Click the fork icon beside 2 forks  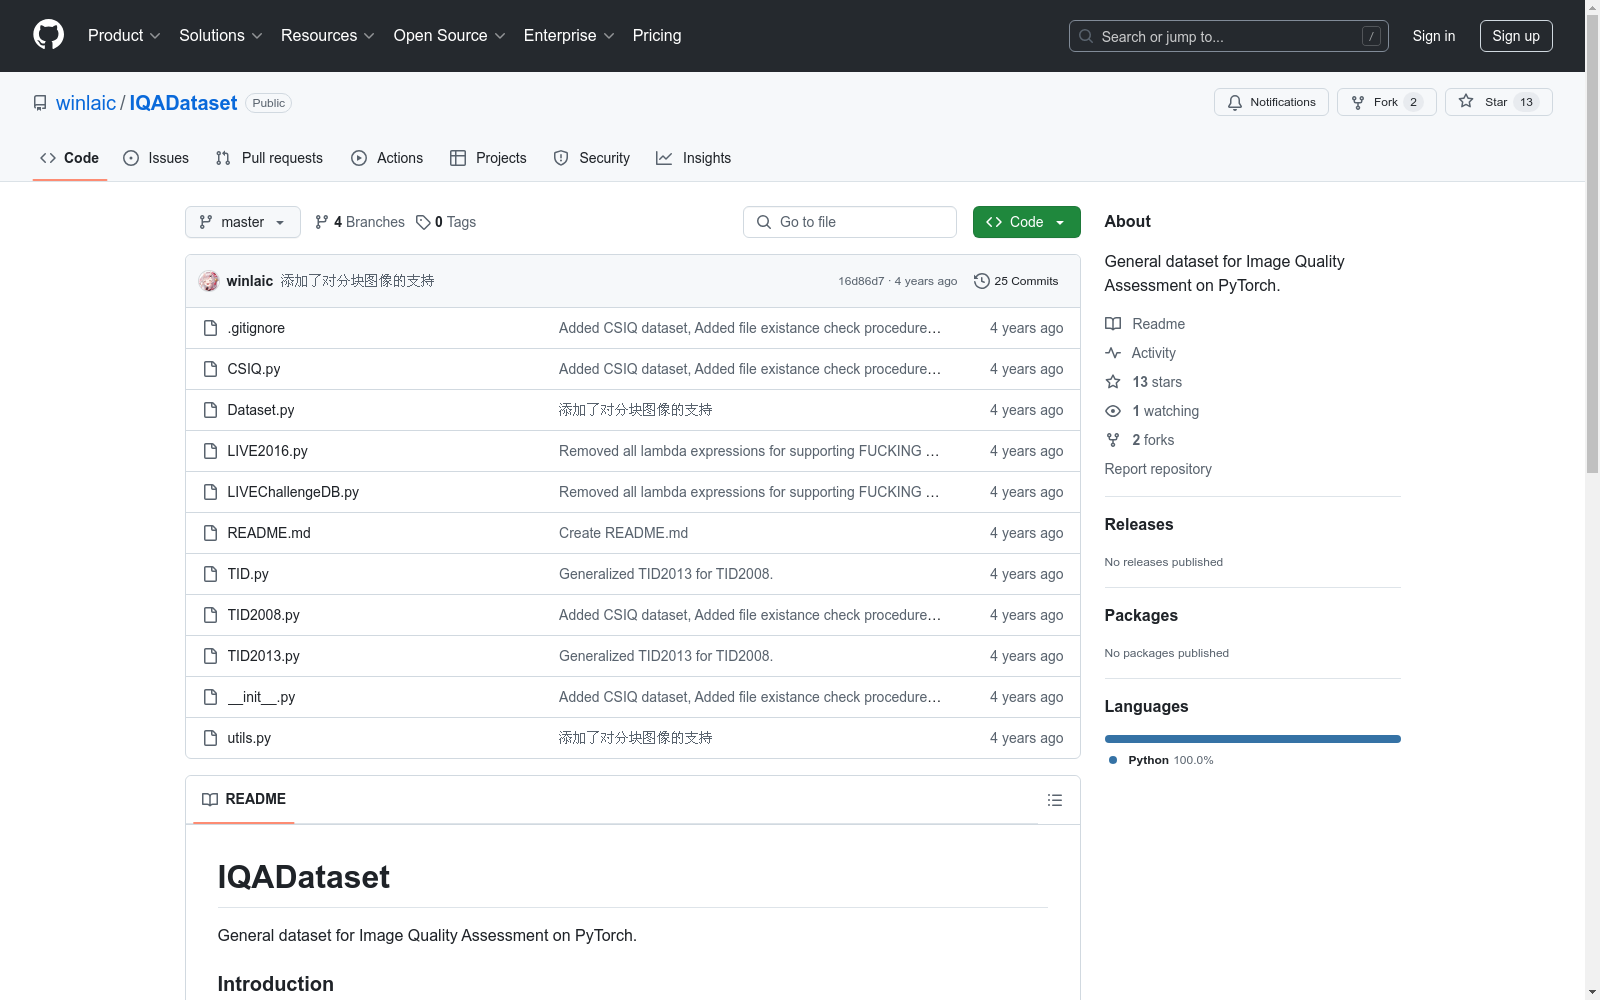pyautogui.click(x=1113, y=440)
